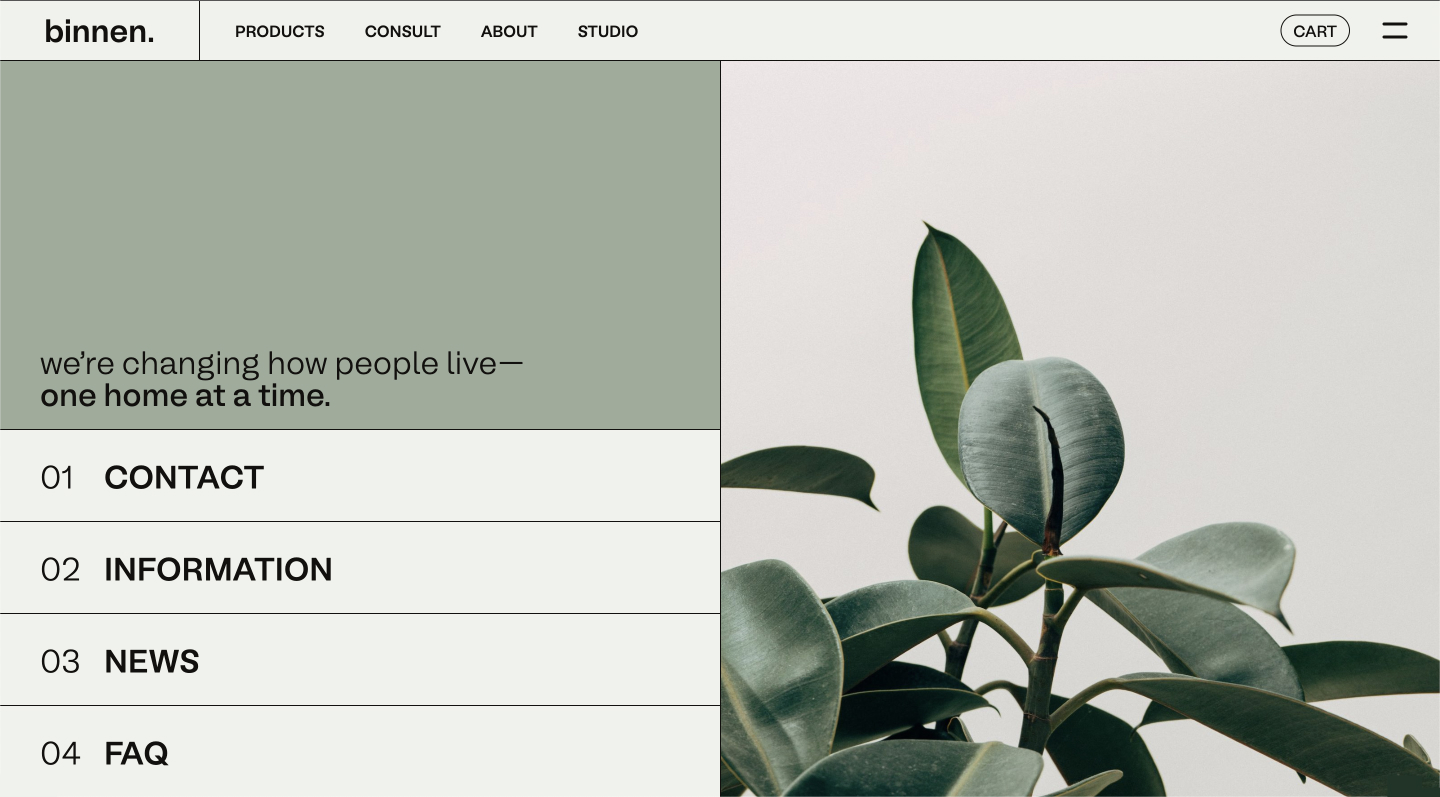Click the number 03 label
This screenshot has width=1440, height=797.
point(60,662)
